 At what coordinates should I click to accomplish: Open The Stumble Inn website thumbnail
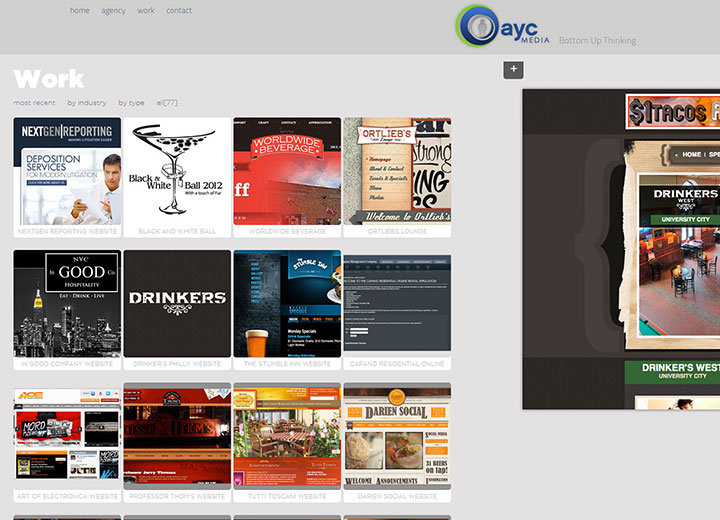(287, 303)
